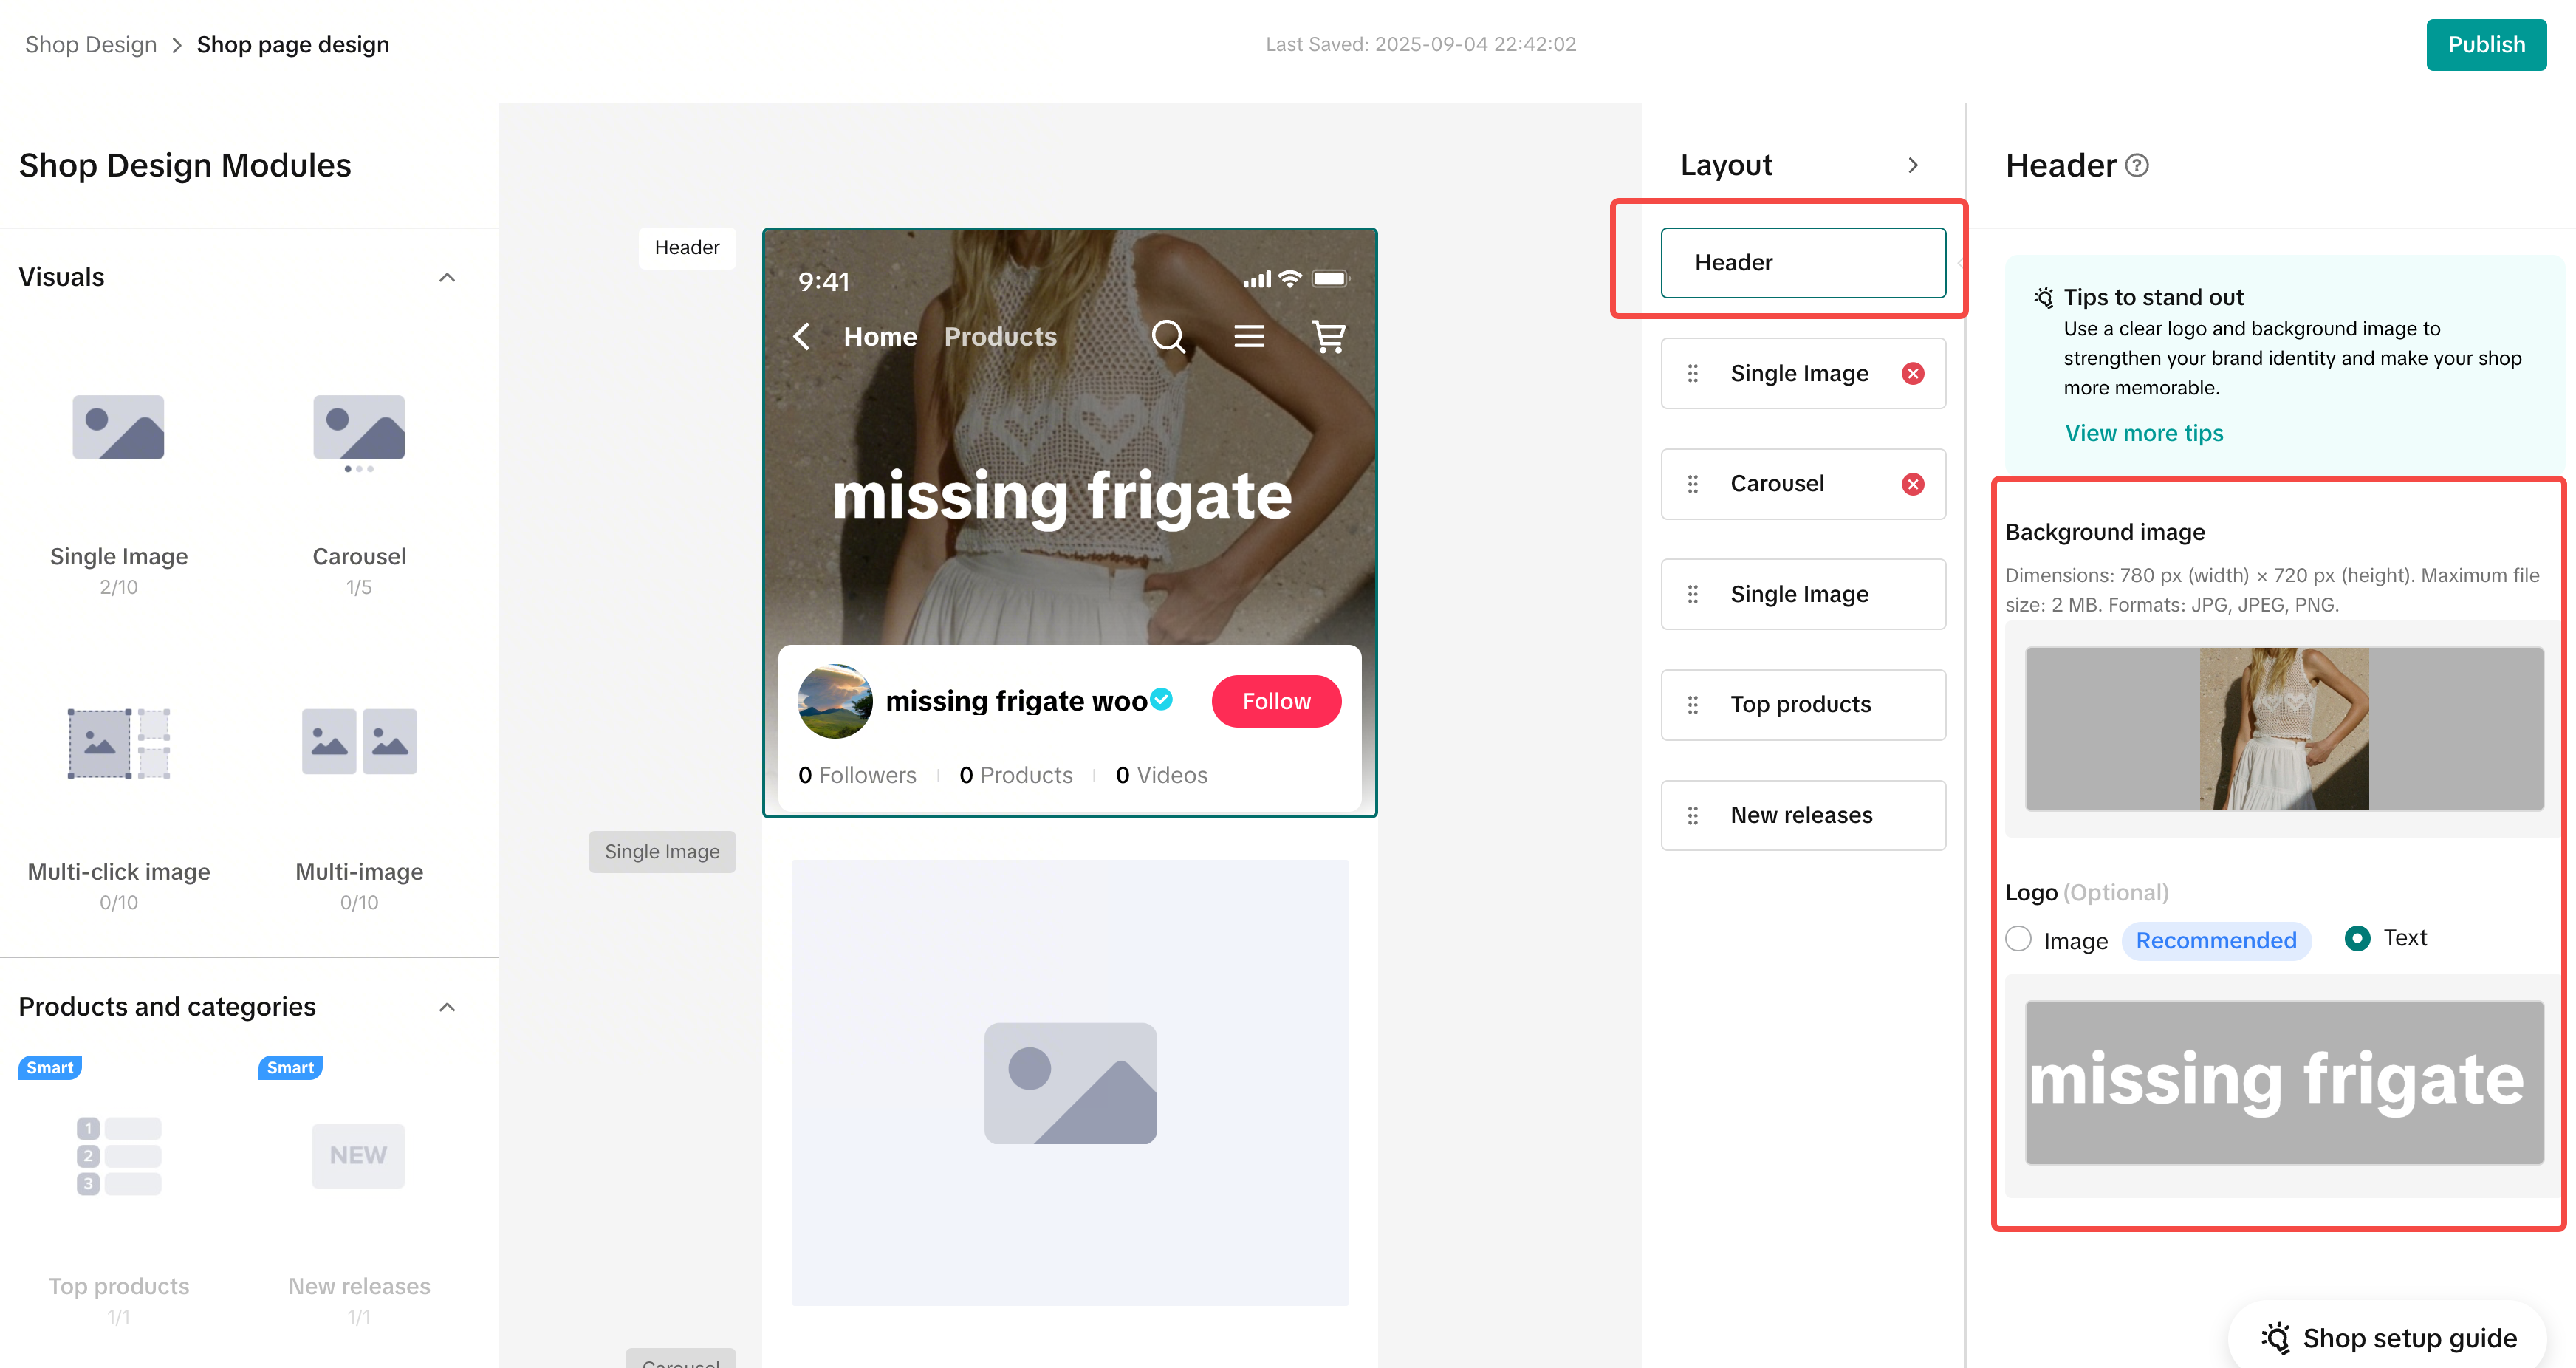The image size is (2576, 1368).
Task: Click the back arrow in phone preview
Action: [x=801, y=337]
